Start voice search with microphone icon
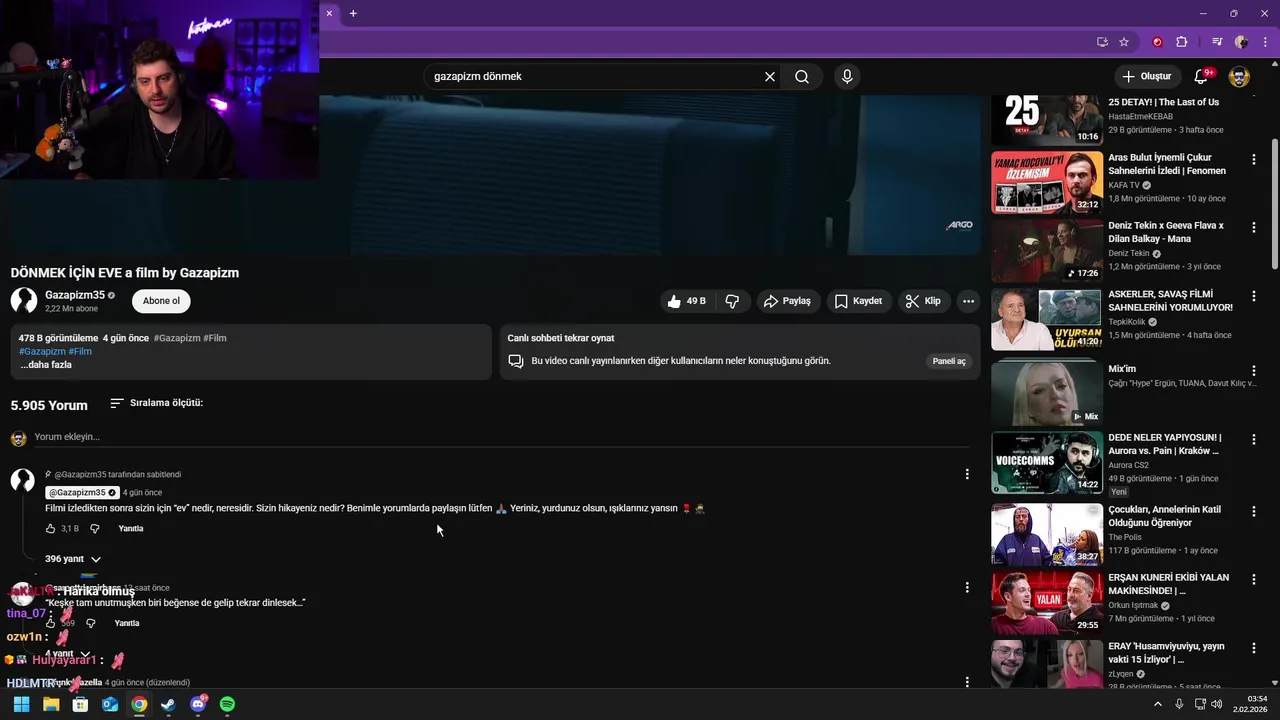The image size is (1280, 720). point(847,77)
